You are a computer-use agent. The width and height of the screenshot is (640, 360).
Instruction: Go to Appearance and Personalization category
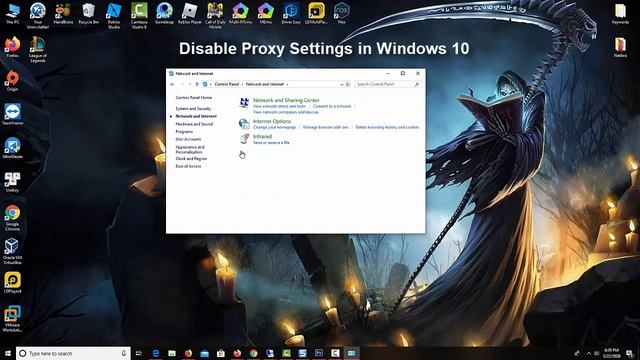click(190, 149)
